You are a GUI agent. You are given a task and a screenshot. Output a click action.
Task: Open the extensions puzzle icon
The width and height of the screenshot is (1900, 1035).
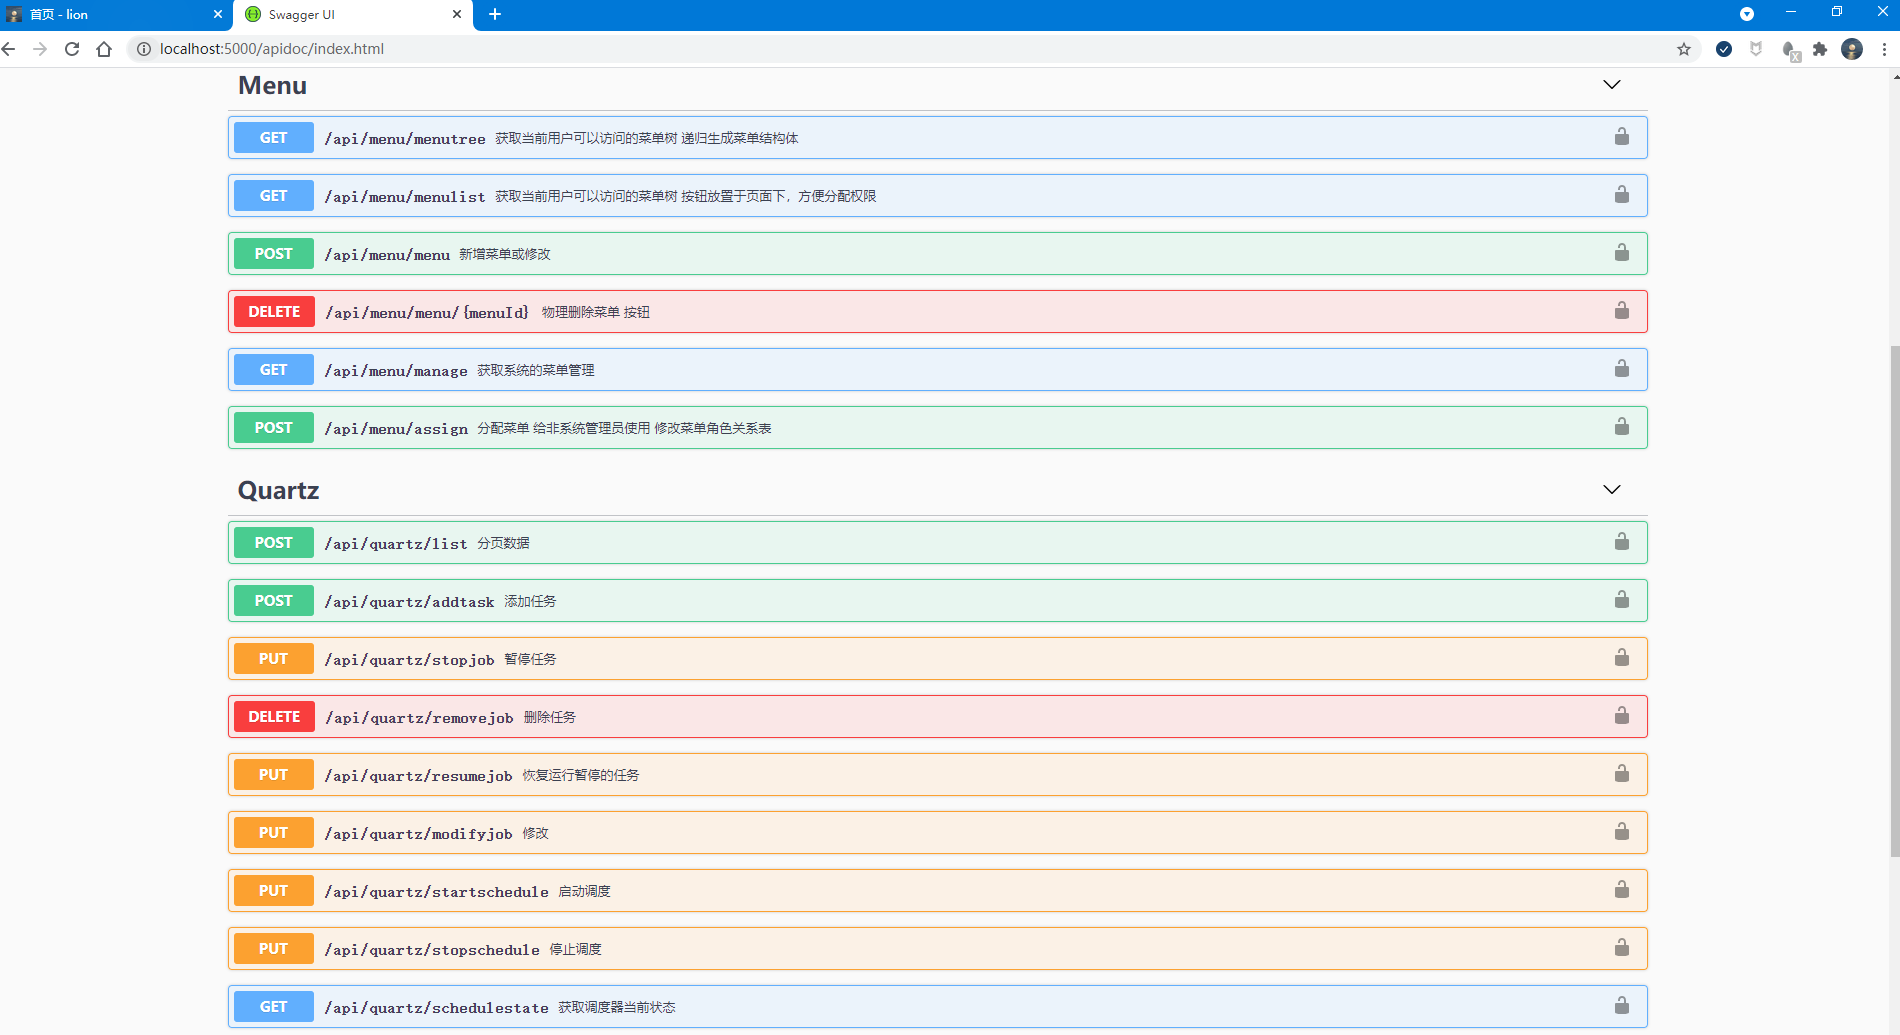(1820, 49)
